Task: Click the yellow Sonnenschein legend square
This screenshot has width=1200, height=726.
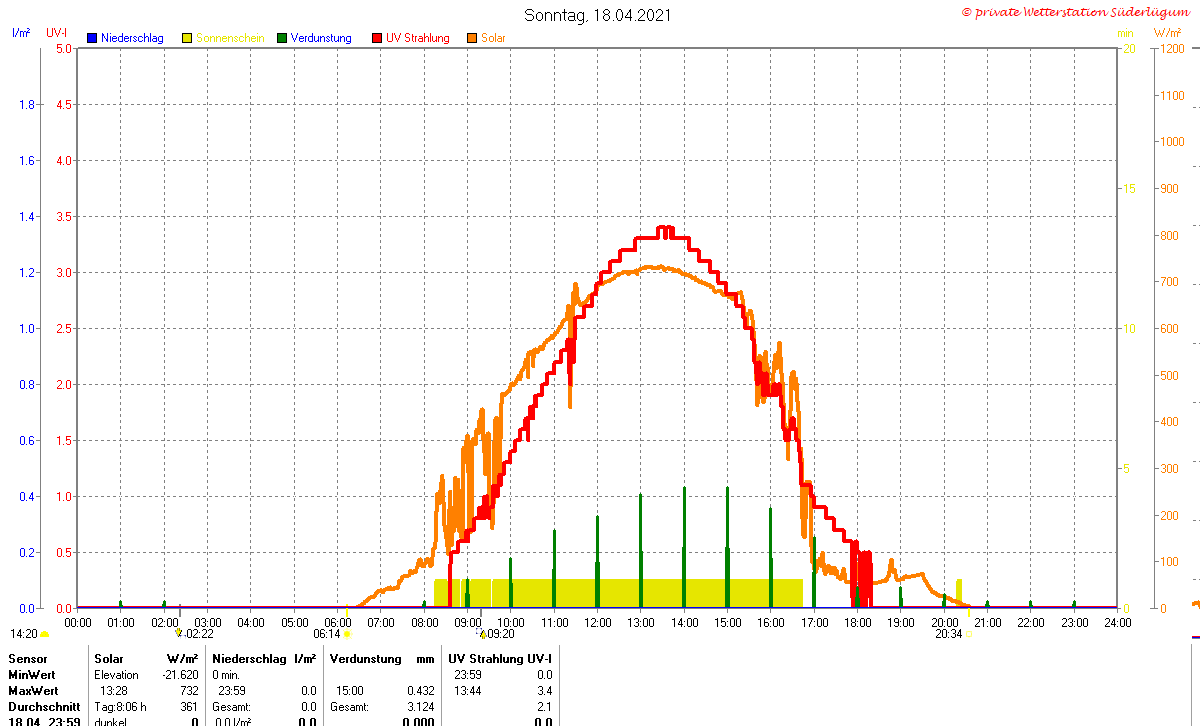Action: 187,38
